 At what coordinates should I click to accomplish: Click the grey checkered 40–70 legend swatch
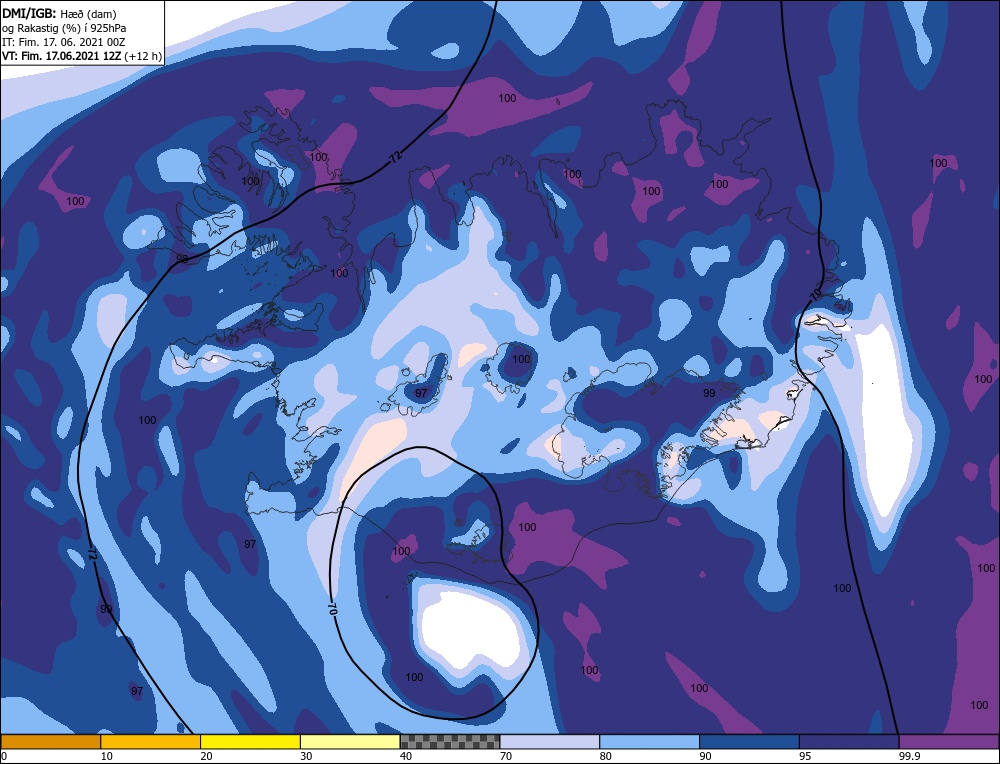coord(450,742)
